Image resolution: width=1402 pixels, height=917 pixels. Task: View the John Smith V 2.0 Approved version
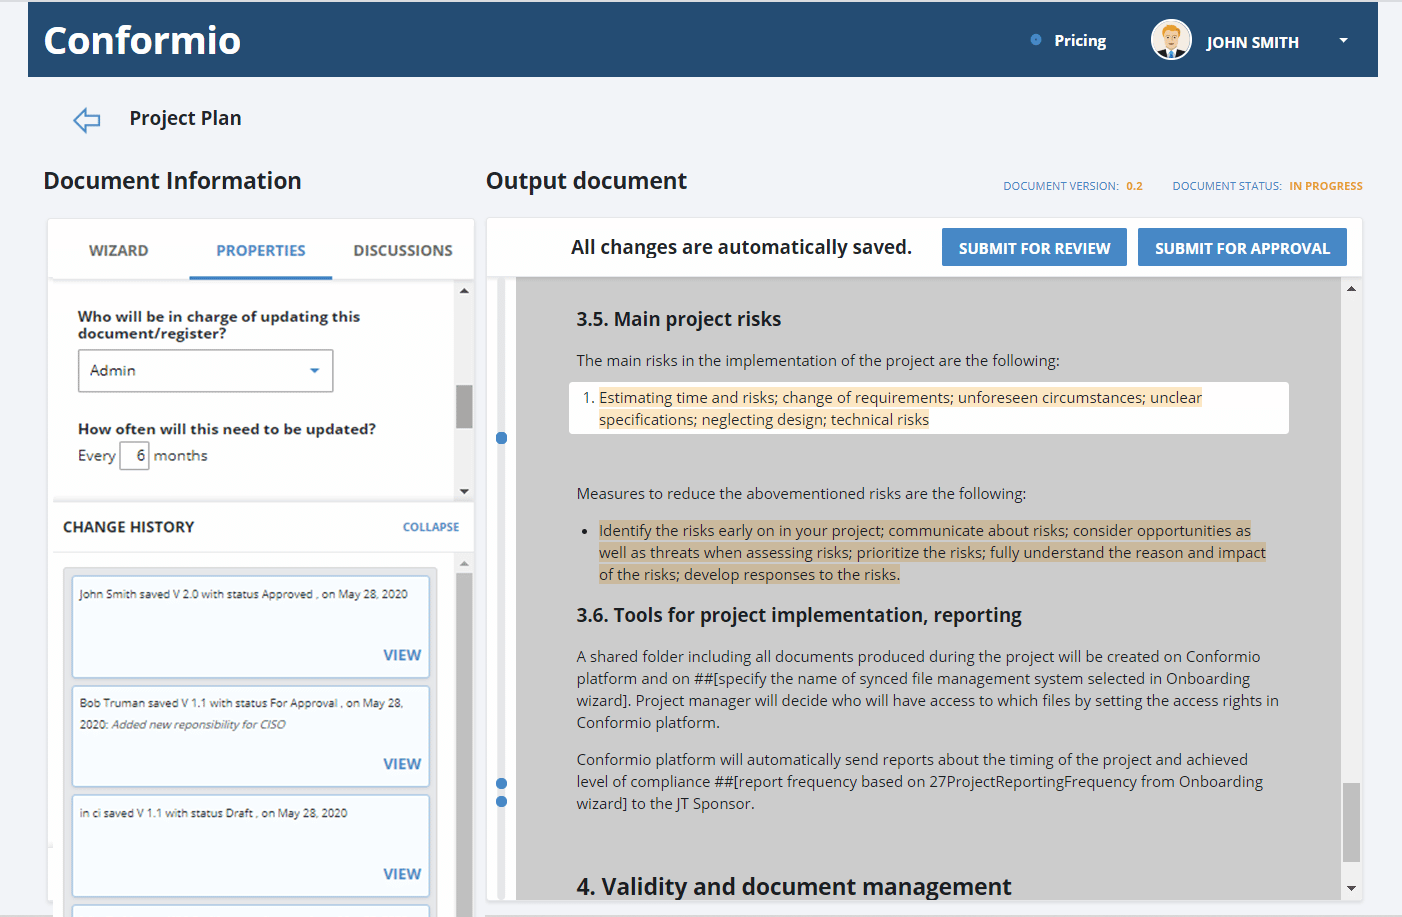click(402, 655)
